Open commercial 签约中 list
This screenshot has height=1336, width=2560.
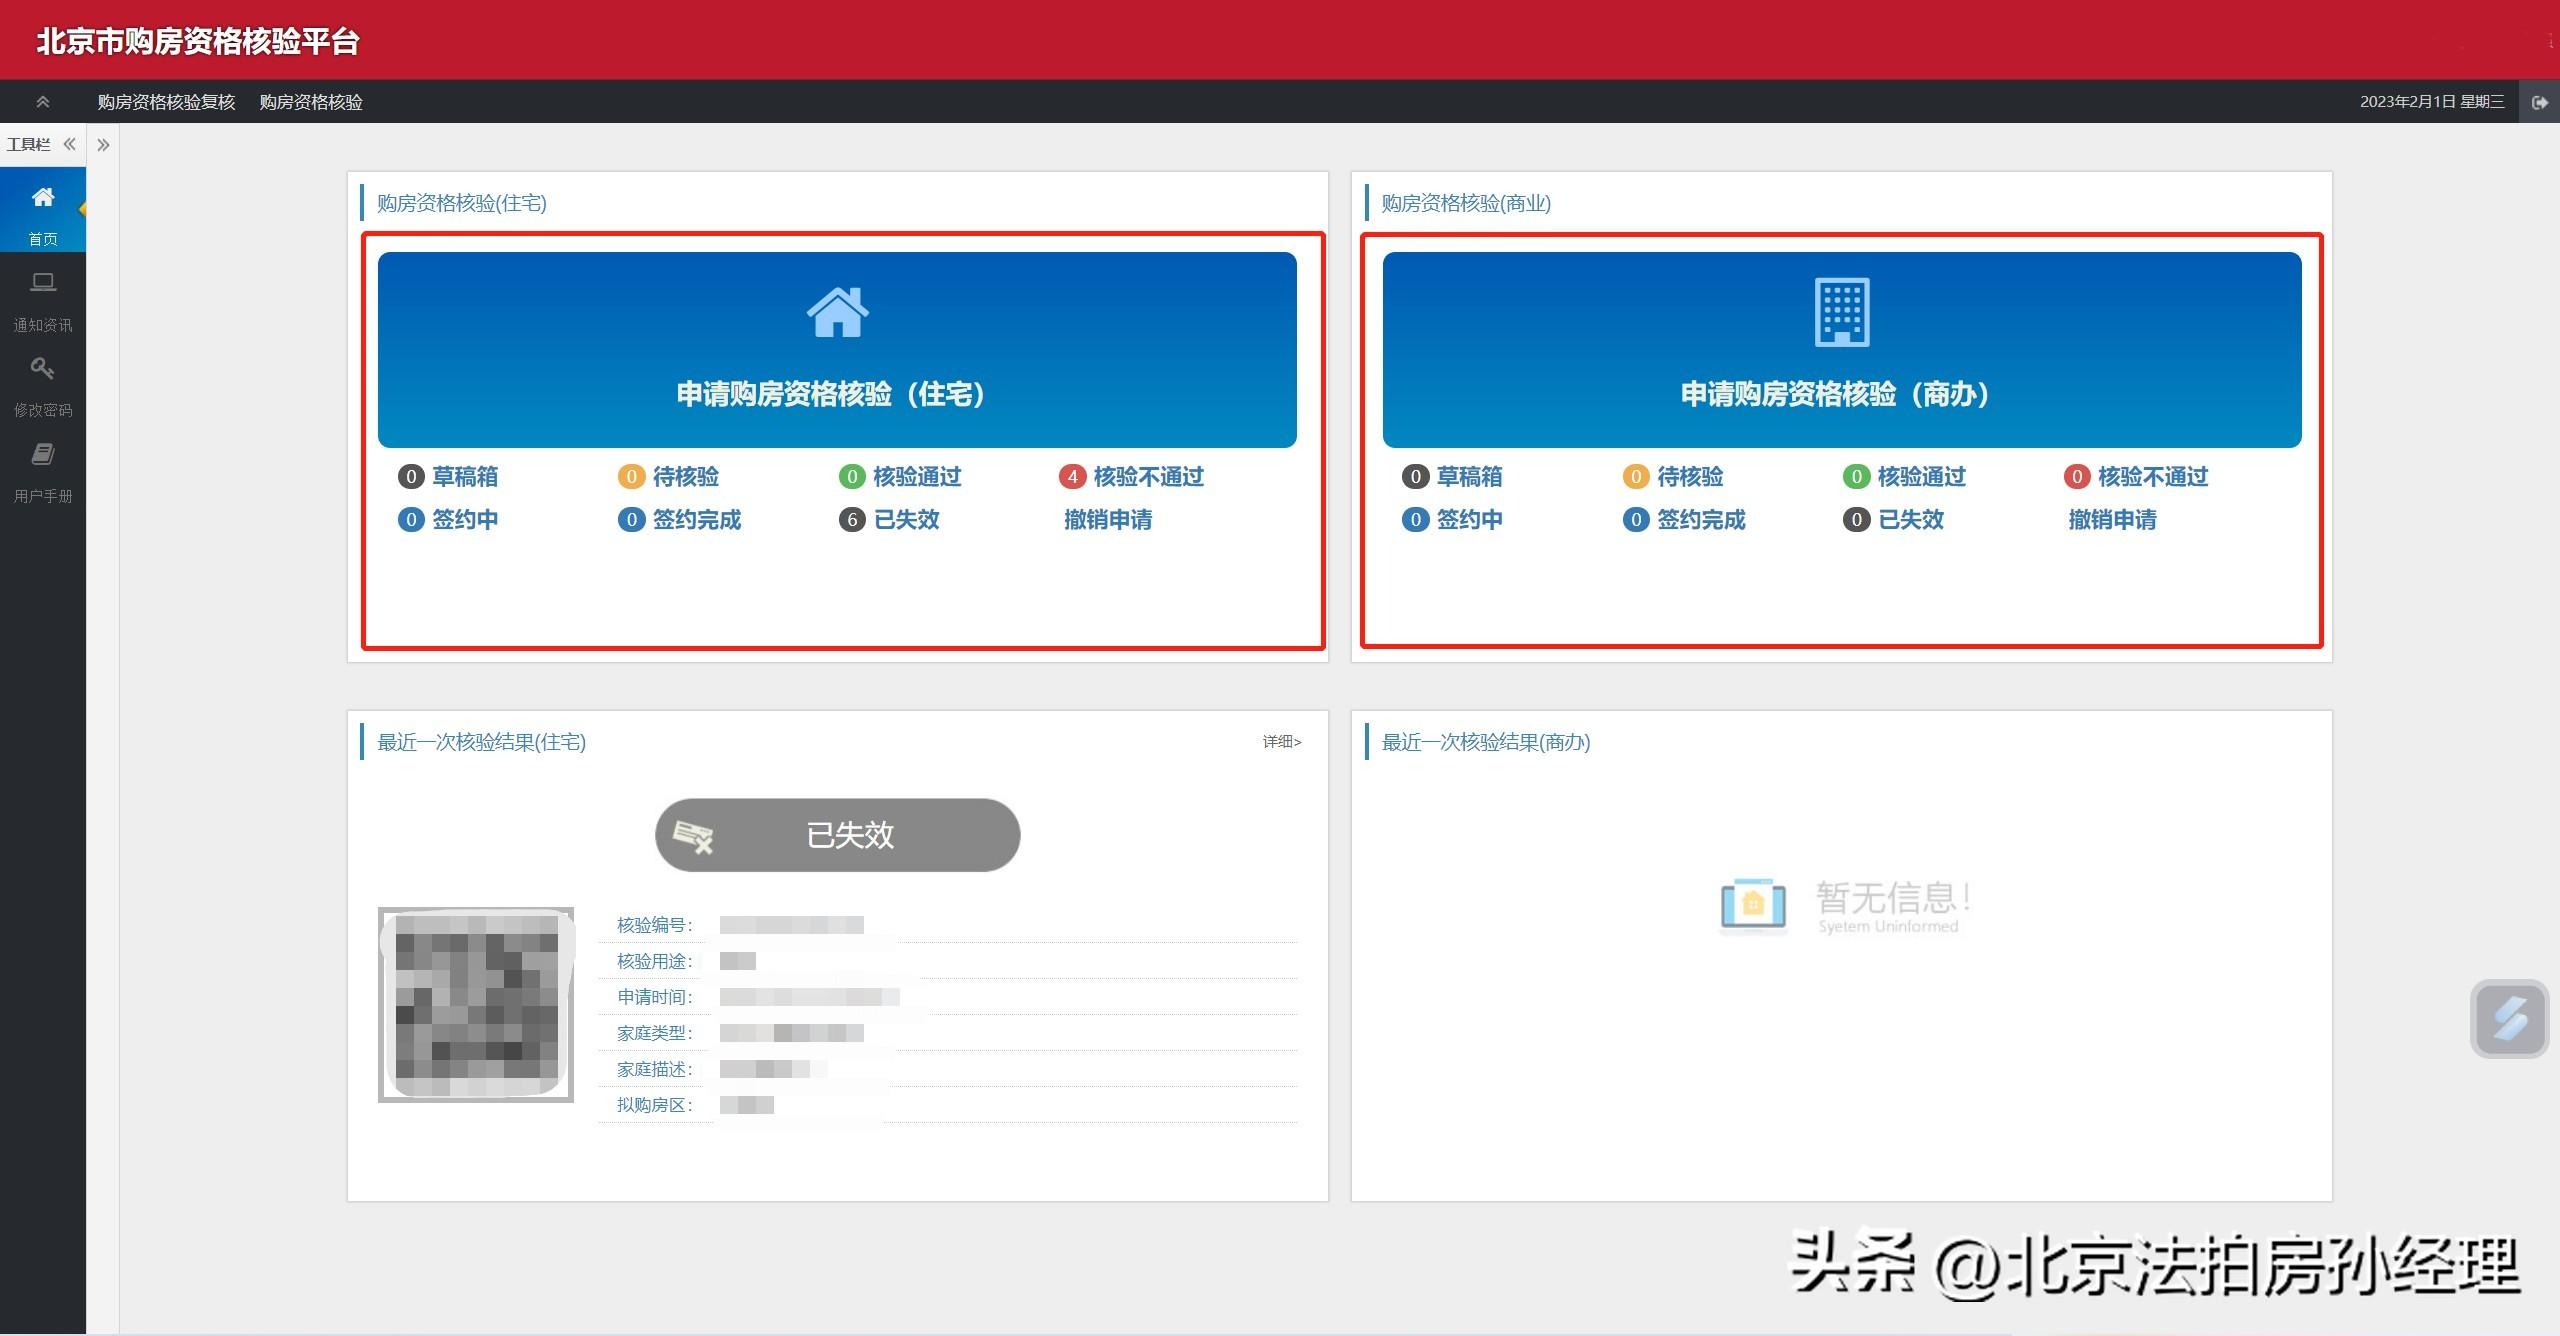[x=1453, y=520]
